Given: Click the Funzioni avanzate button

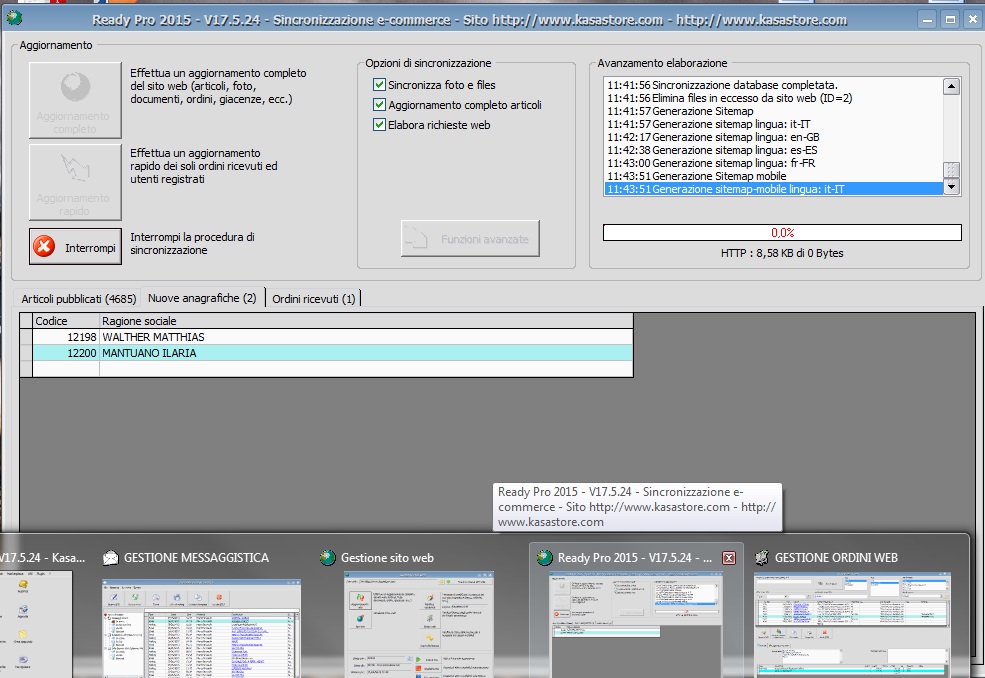Looking at the screenshot, I should pyautogui.click(x=470, y=239).
